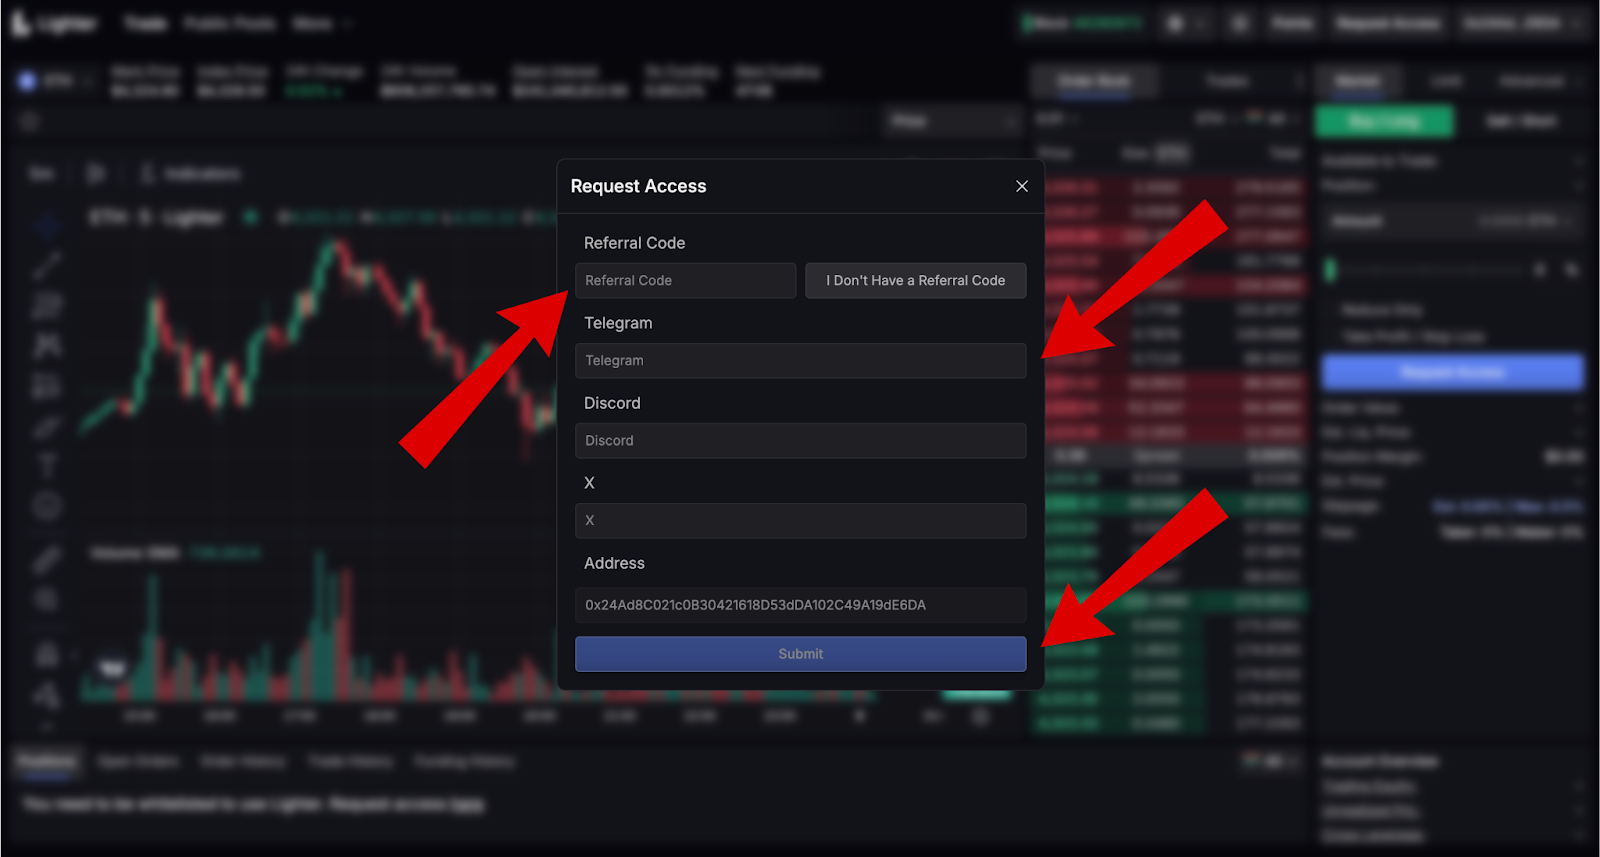
Task: Open the More menu dropdown in header
Action: [x=321, y=23]
